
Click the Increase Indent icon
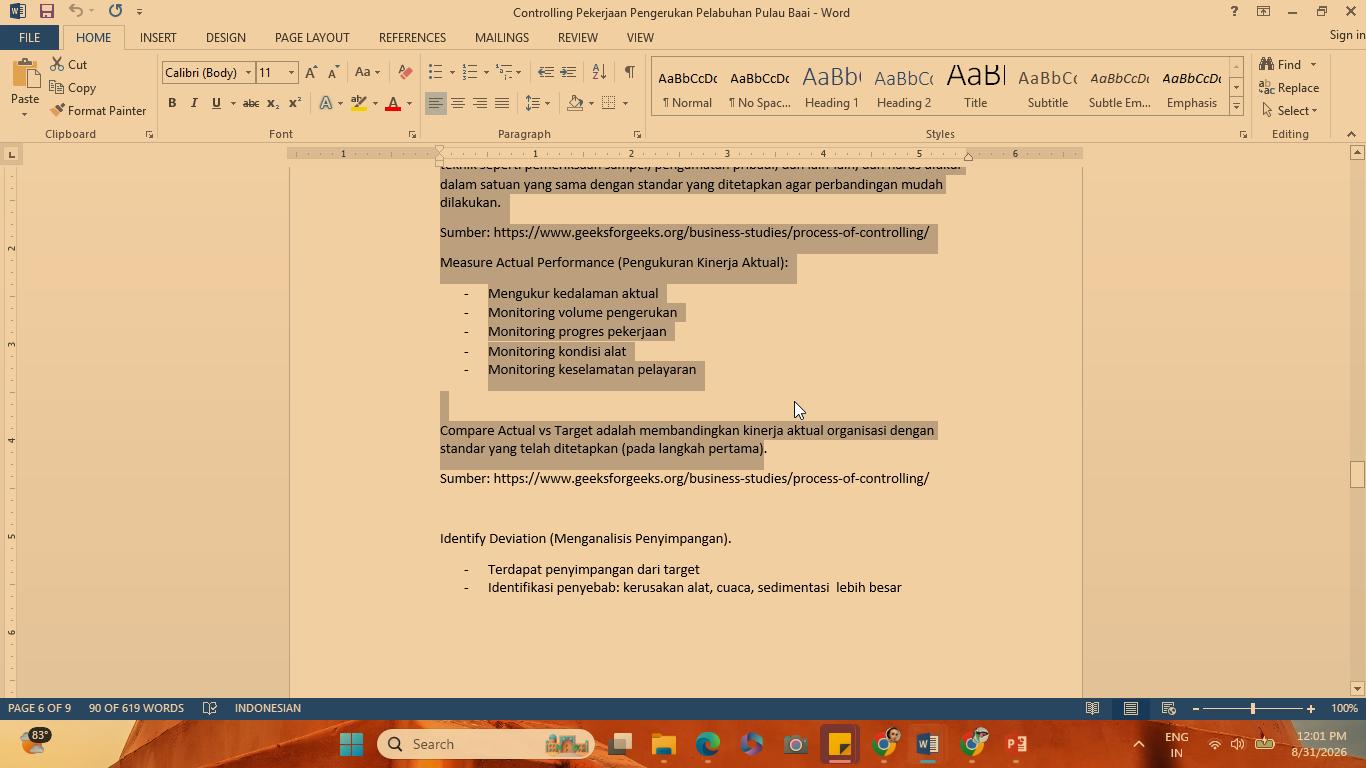coord(568,72)
